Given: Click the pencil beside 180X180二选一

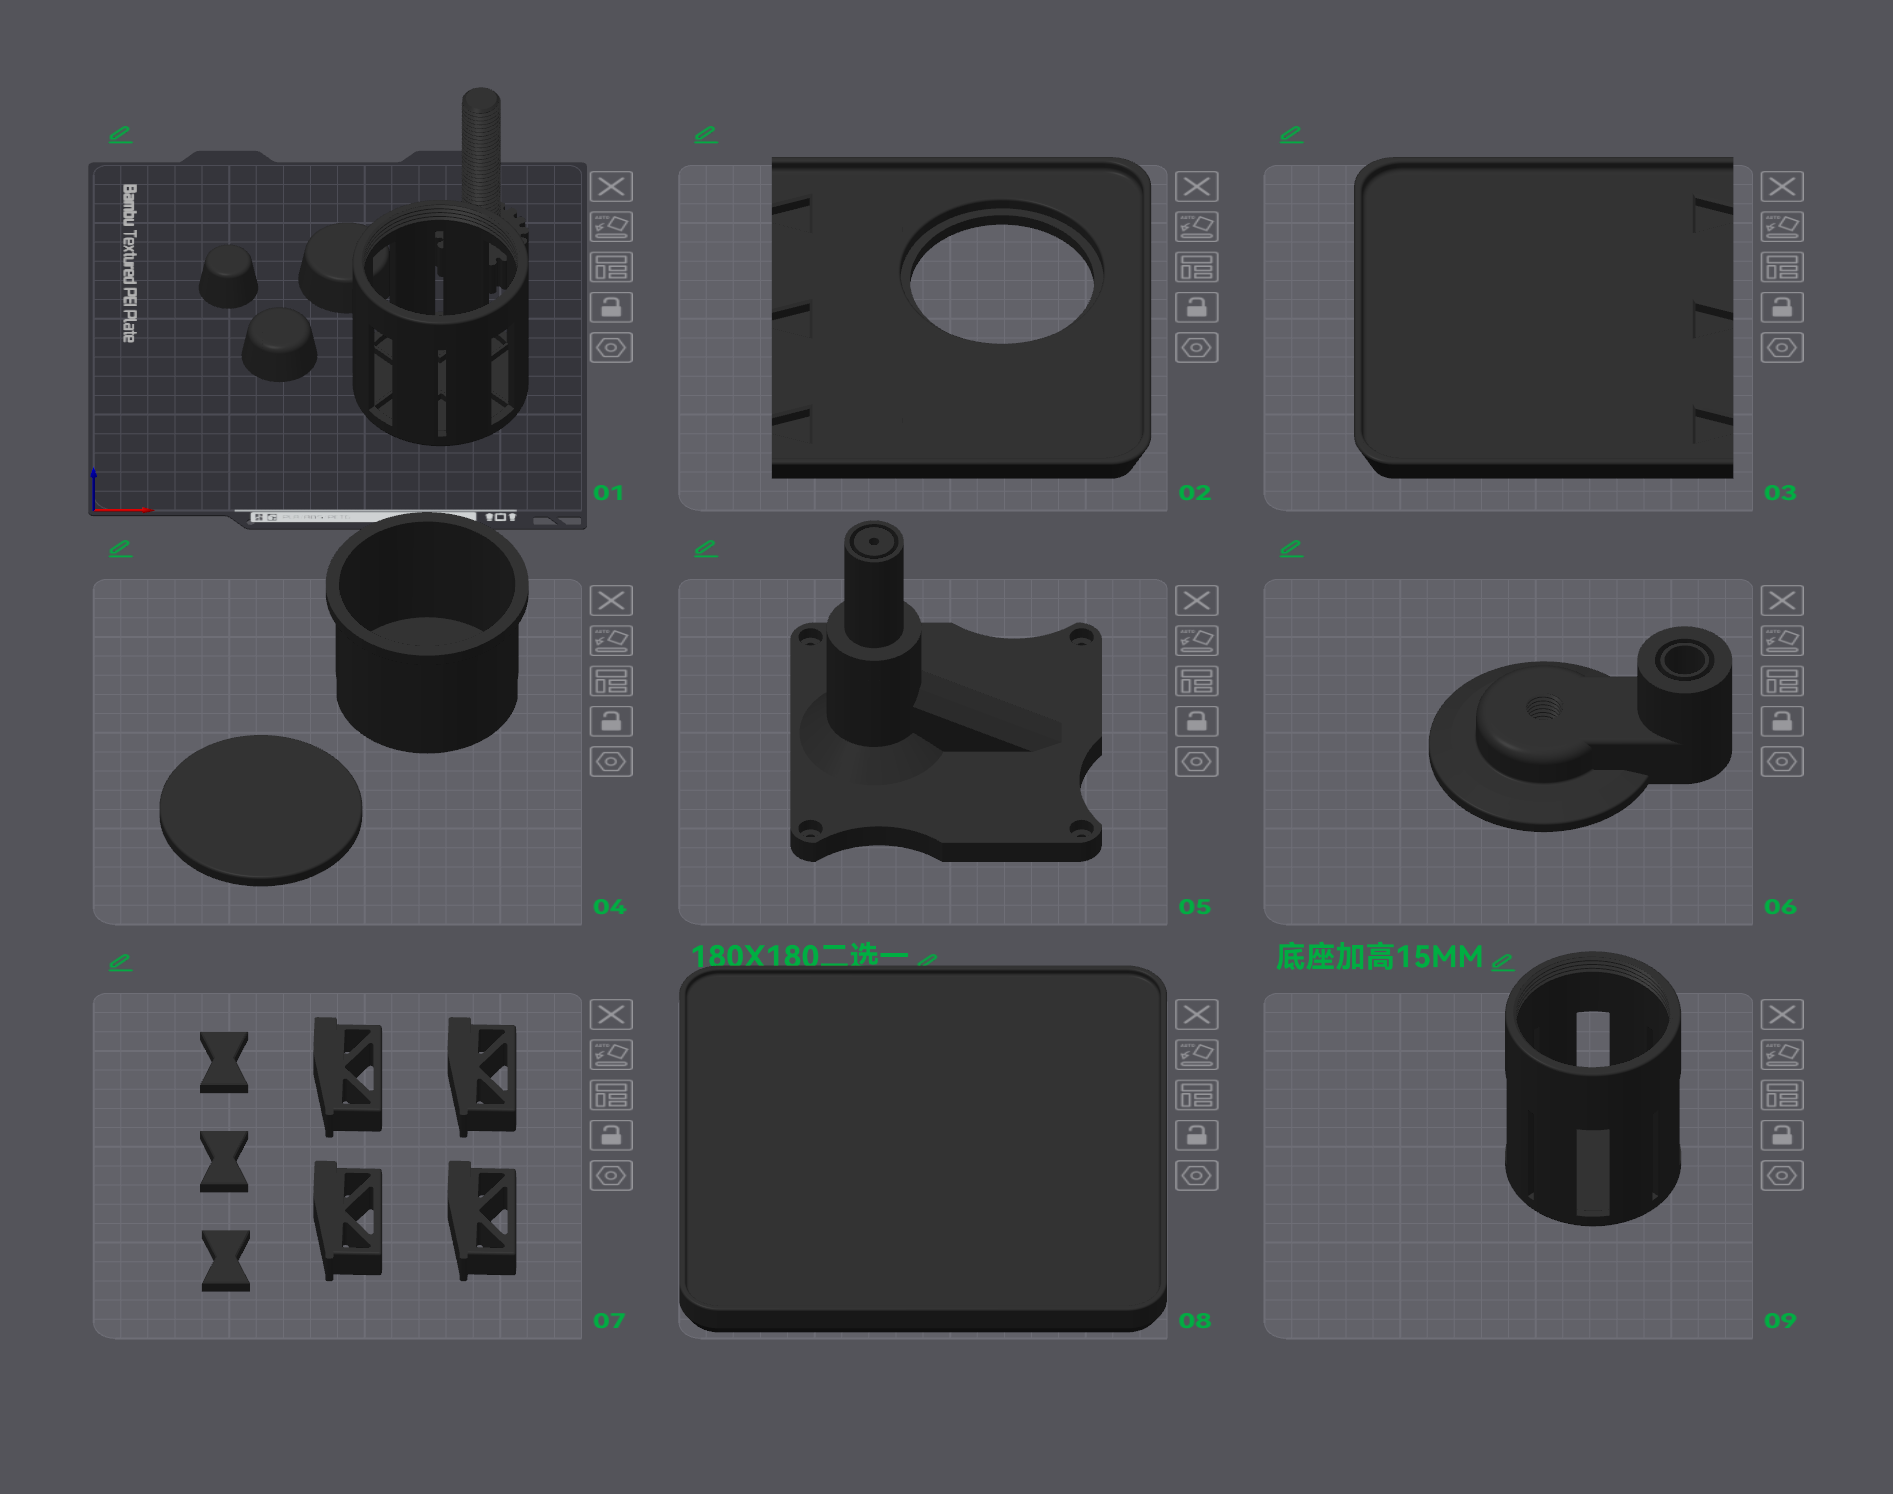Looking at the screenshot, I should pyautogui.click(x=928, y=959).
